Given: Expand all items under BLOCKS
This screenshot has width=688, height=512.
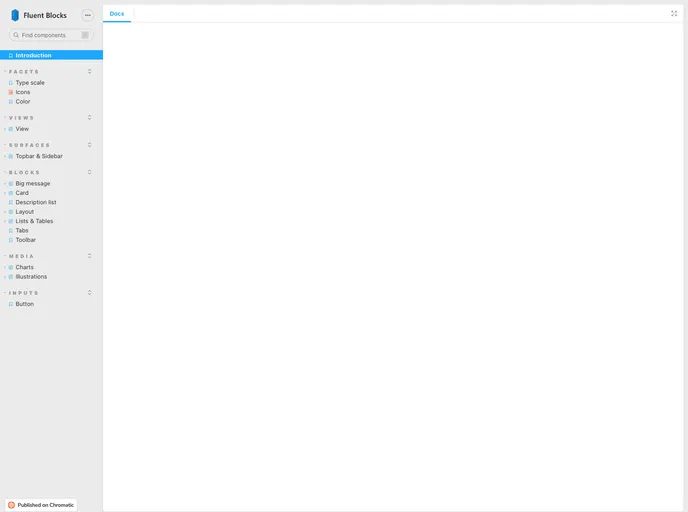Looking at the screenshot, I should 90,172.
